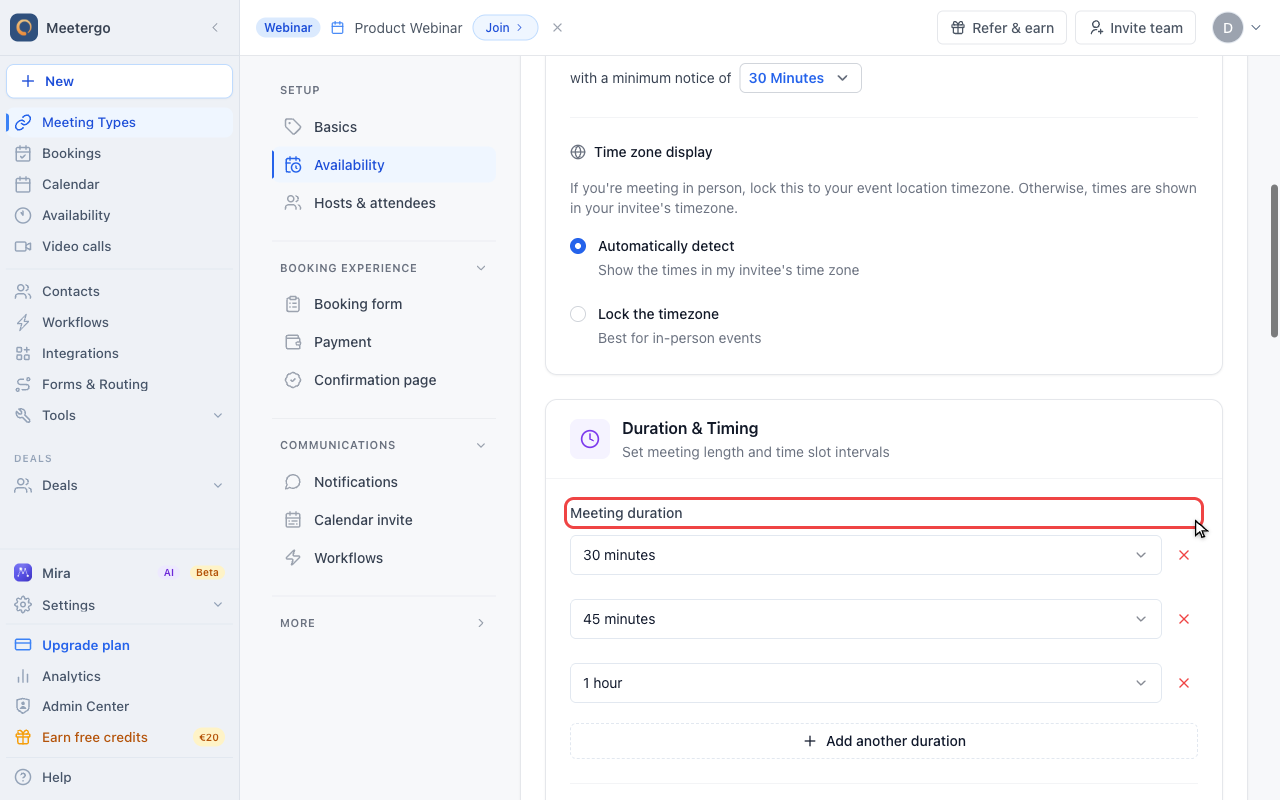Viewport: 1280px width, 800px height.
Task: Click the Mira Beta badge
Action: [207, 573]
